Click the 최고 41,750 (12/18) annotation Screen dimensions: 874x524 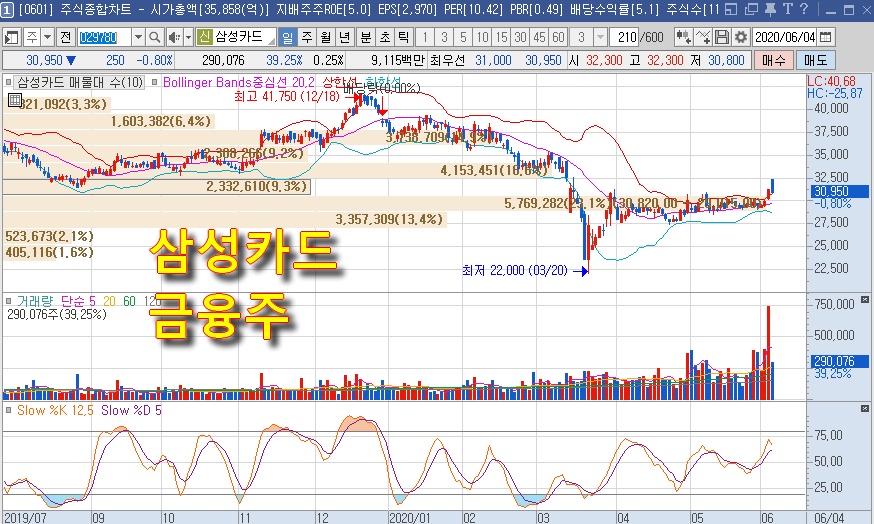click(x=287, y=96)
